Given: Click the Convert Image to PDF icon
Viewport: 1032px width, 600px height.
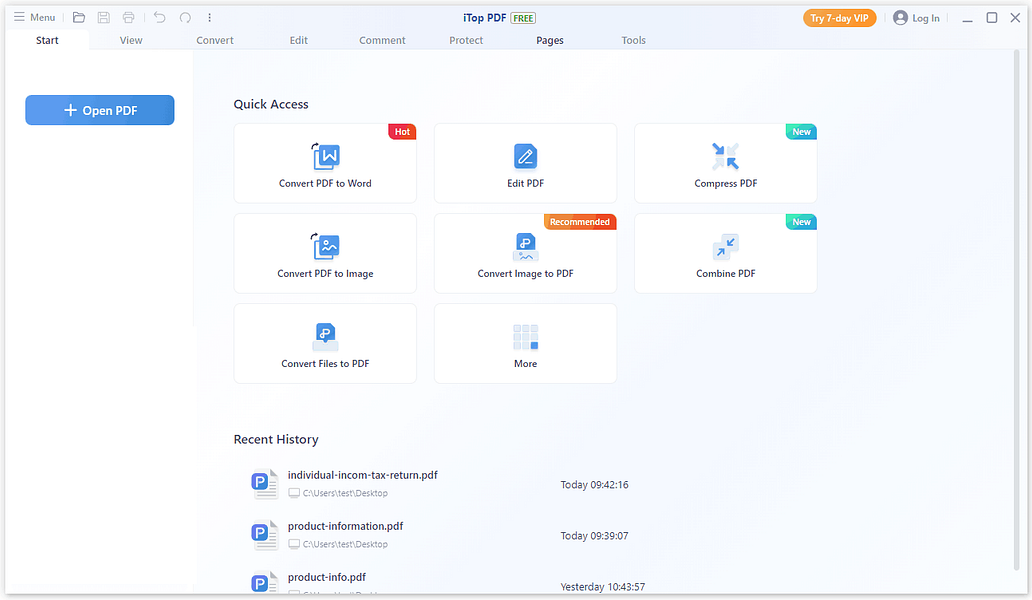Looking at the screenshot, I should (x=525, y=247).
